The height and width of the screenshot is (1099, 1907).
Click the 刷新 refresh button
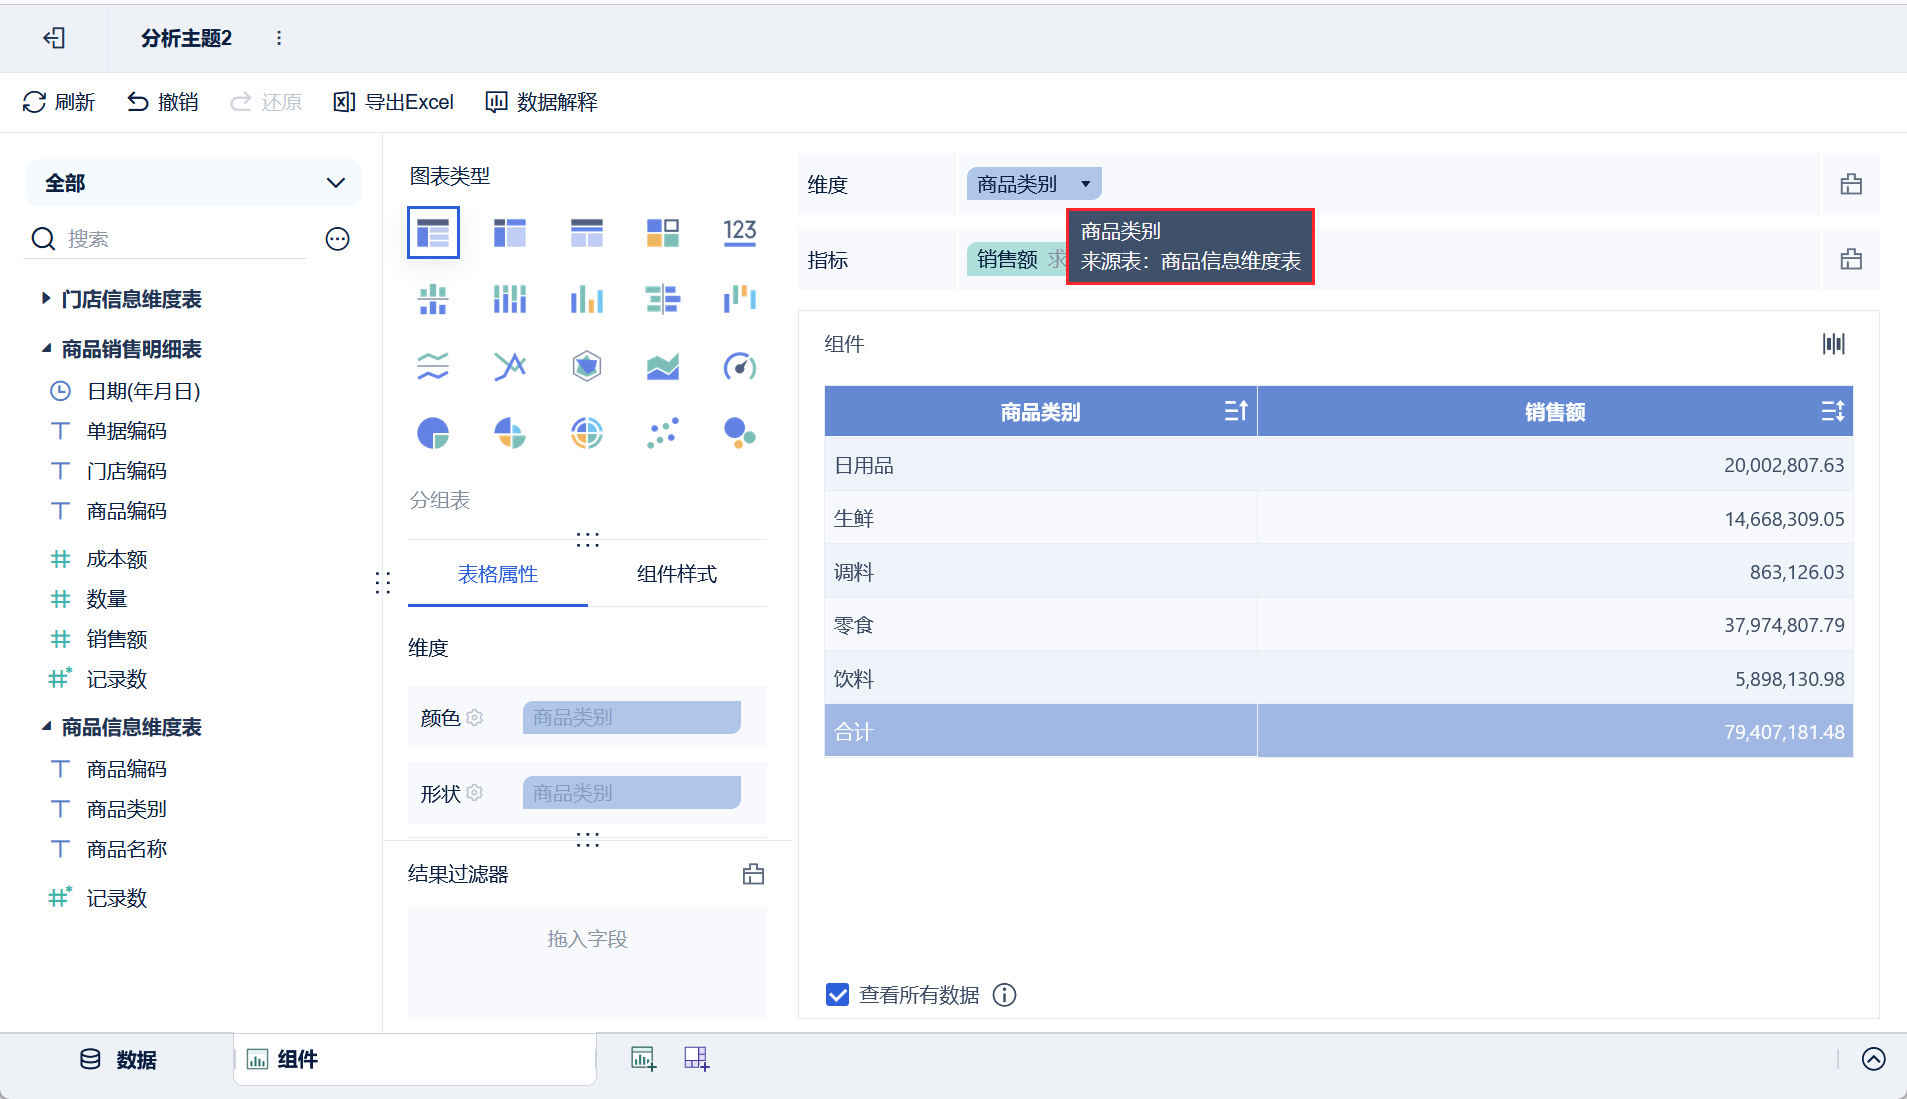(59, 102)
